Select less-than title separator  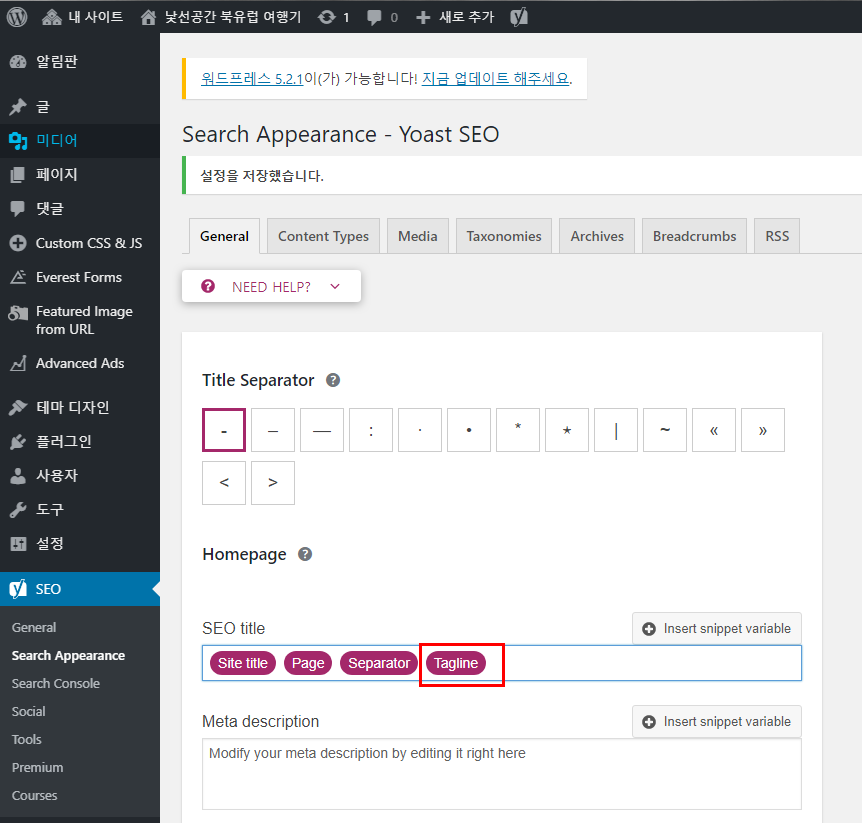[224, 483]
